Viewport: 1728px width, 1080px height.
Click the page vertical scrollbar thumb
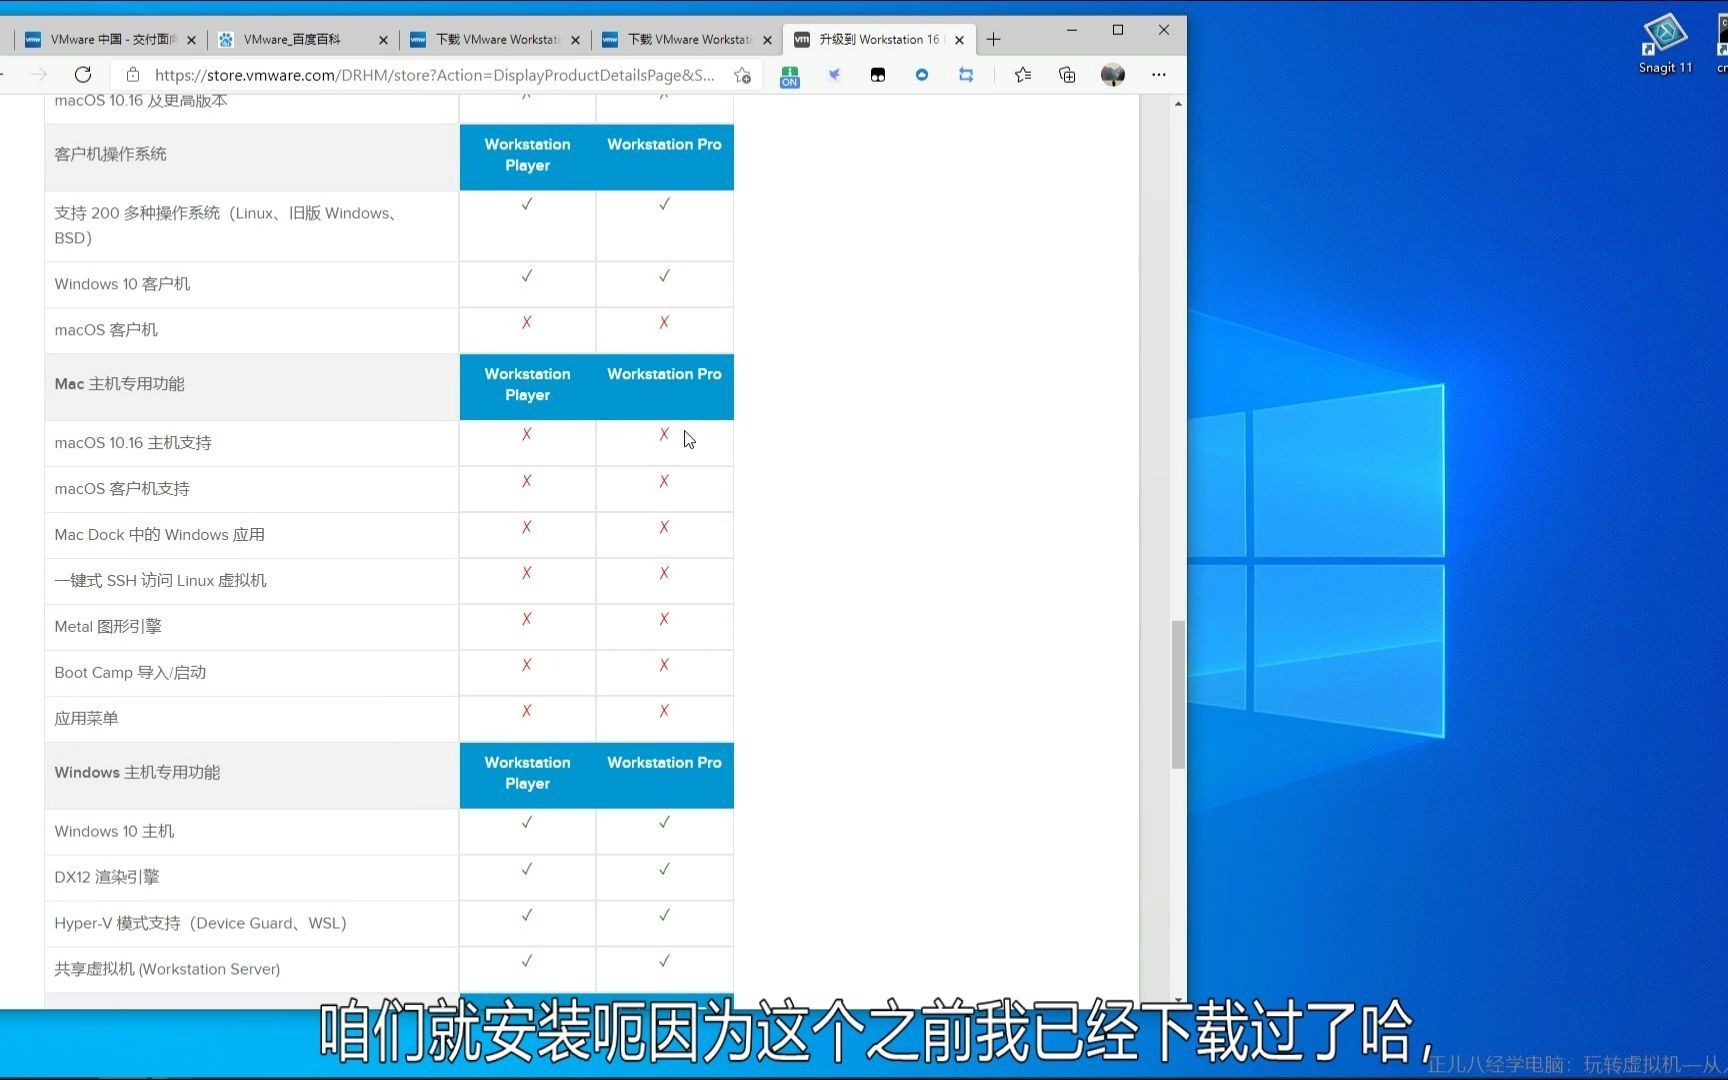(x=1178, y=695)
